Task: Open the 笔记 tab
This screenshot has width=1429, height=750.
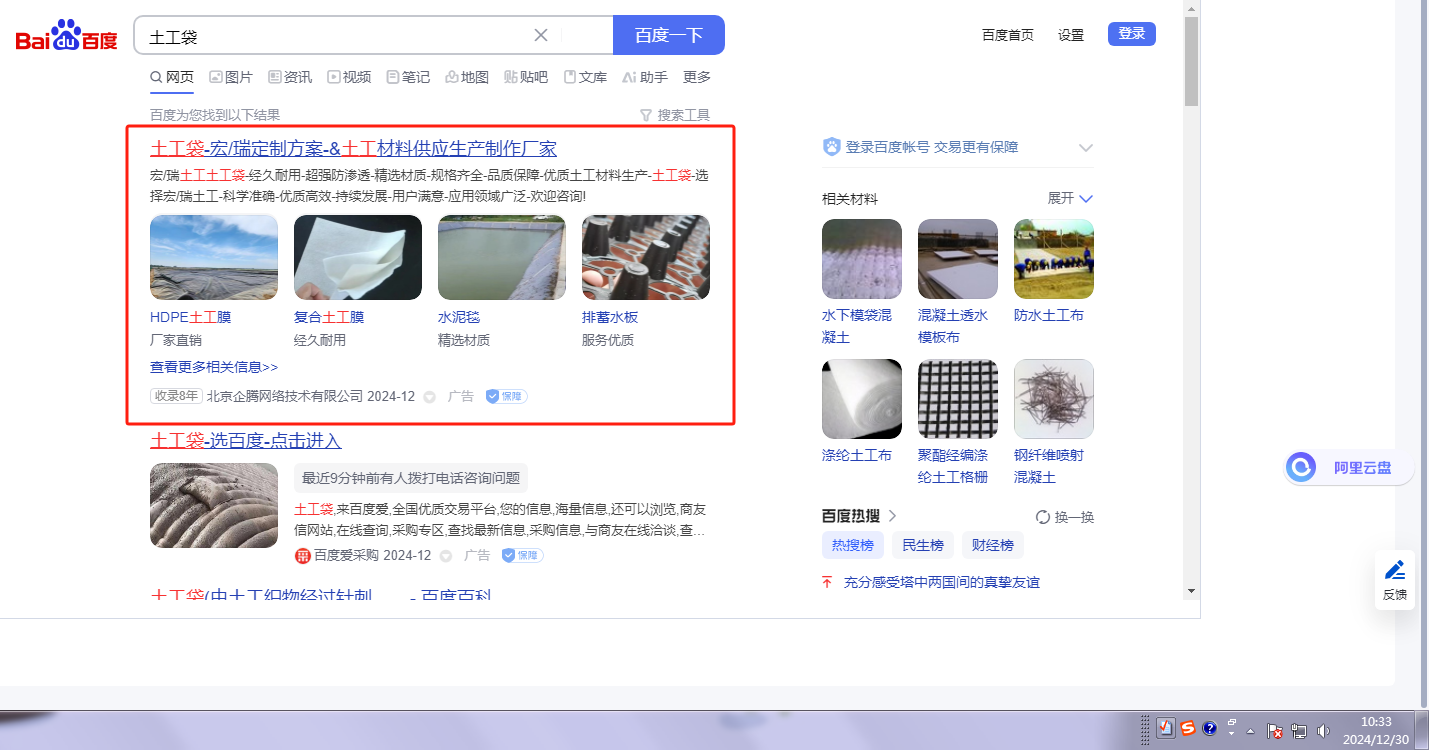Action: point(408,77)
